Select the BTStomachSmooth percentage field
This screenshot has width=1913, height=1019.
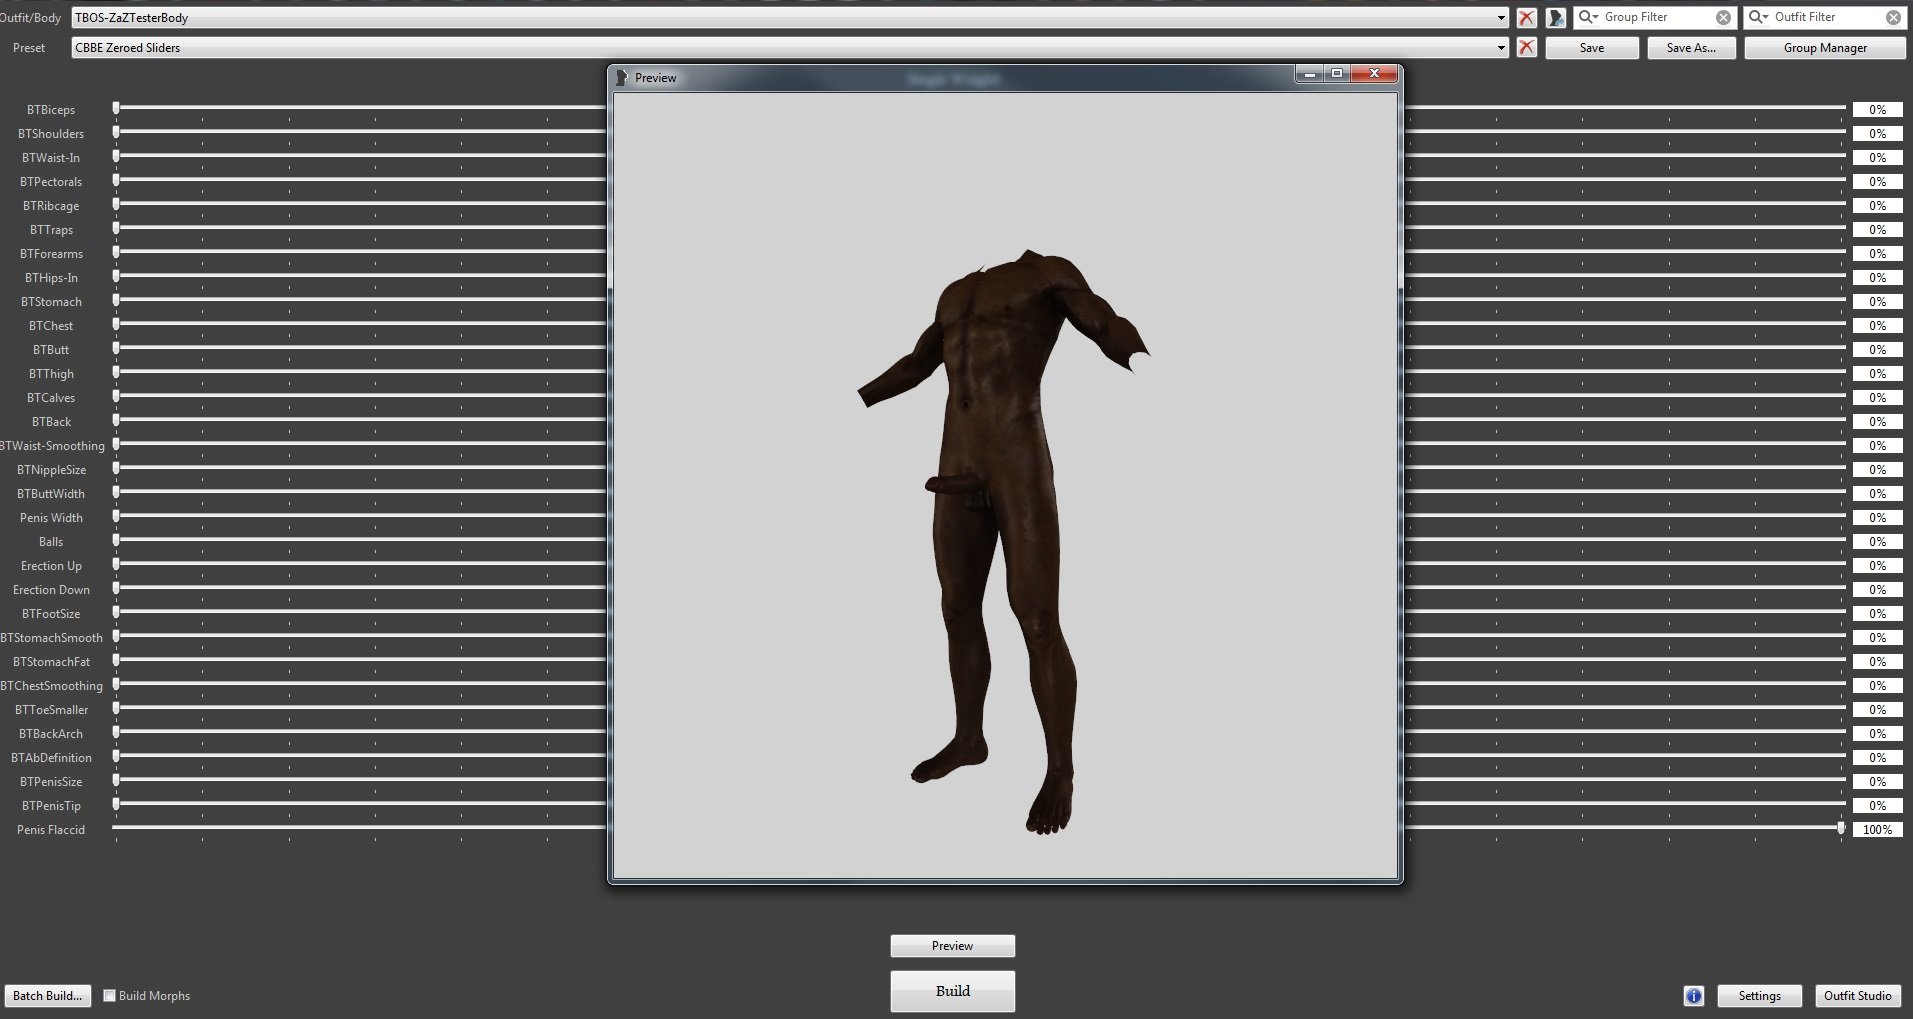pyautogui.click(x=1878, y=638)
